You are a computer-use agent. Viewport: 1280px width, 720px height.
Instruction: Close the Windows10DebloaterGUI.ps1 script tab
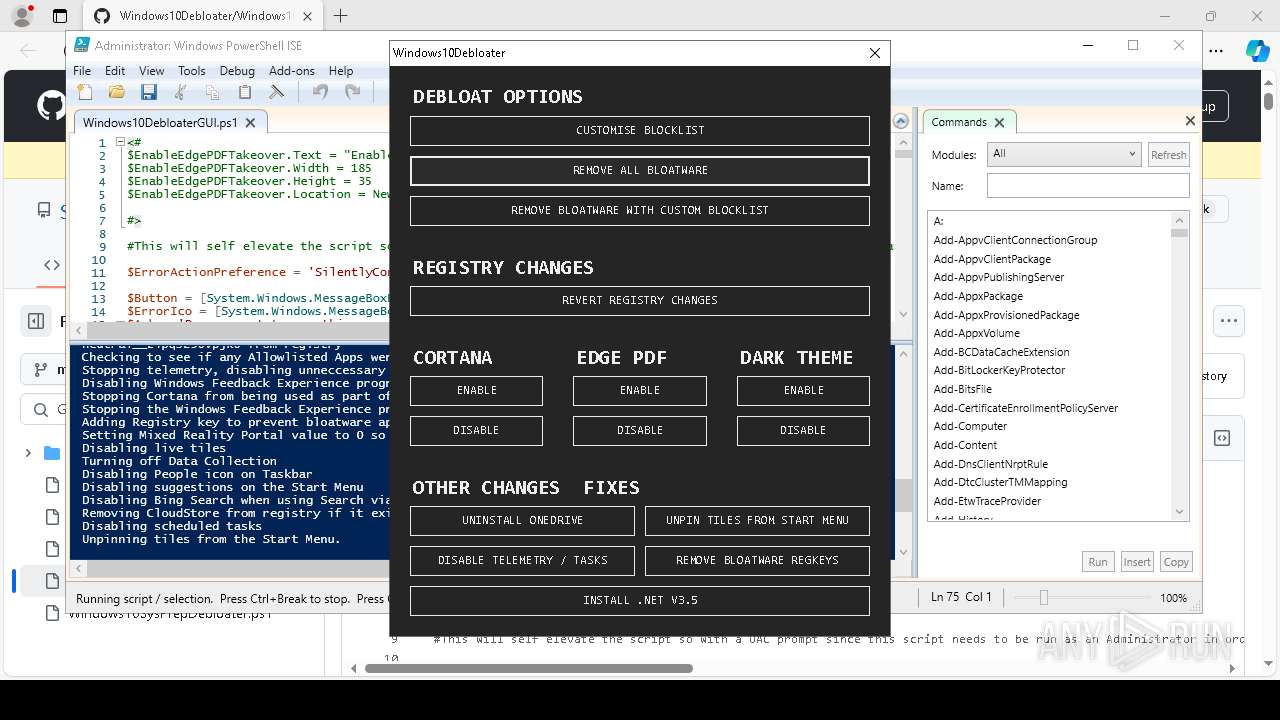coord(250,123)
